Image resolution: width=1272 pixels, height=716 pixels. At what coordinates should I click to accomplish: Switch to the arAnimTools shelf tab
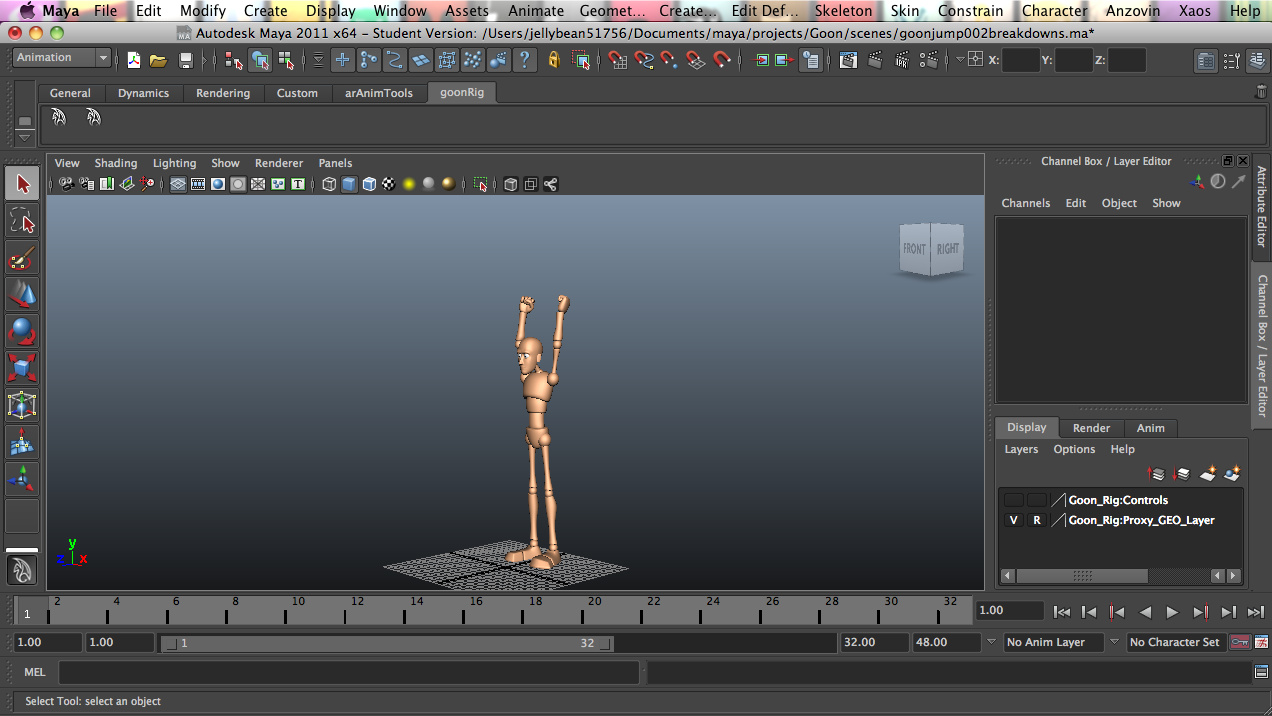(x=379, y=93)
